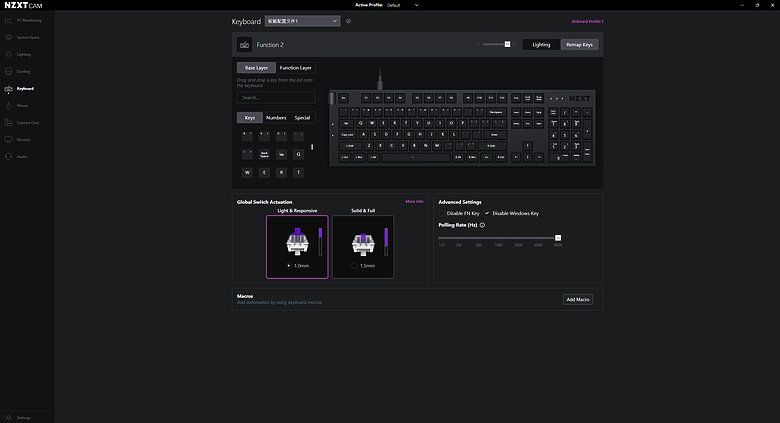Click the volume roller on the keyboard image

[x=332, y=99]
